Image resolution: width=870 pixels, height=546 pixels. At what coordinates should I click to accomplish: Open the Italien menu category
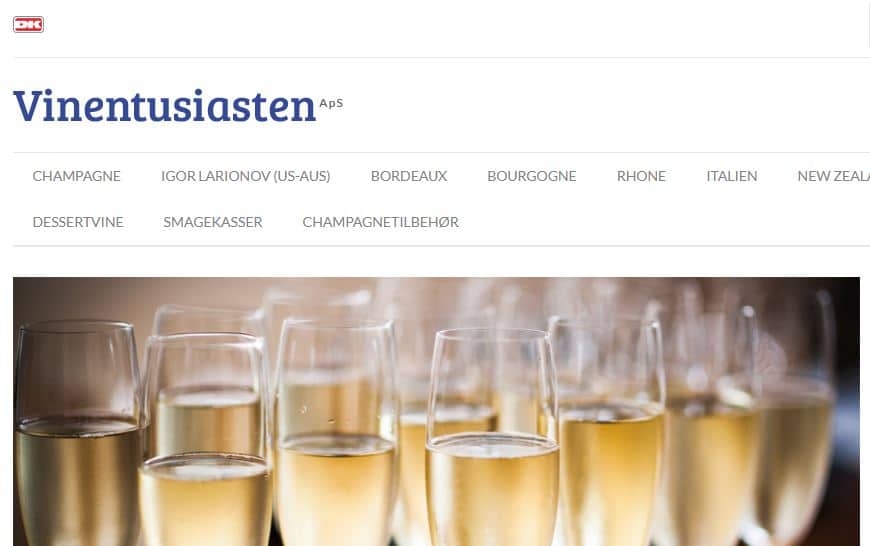pyautogui.click(x=732, y=176)
